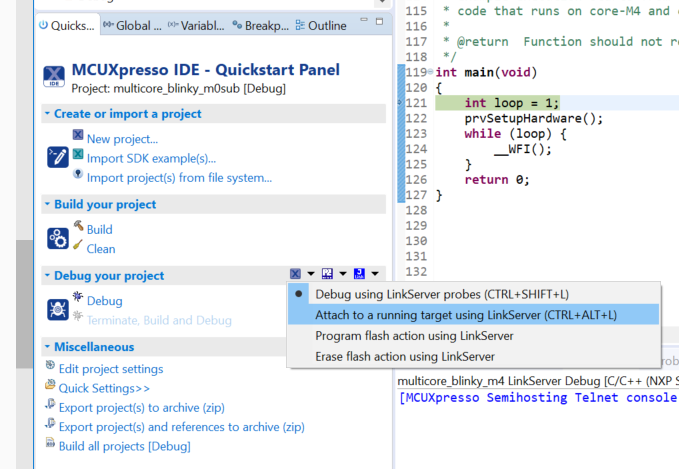
Task: Collapse the Build your project section
Action: coord(47,204)
